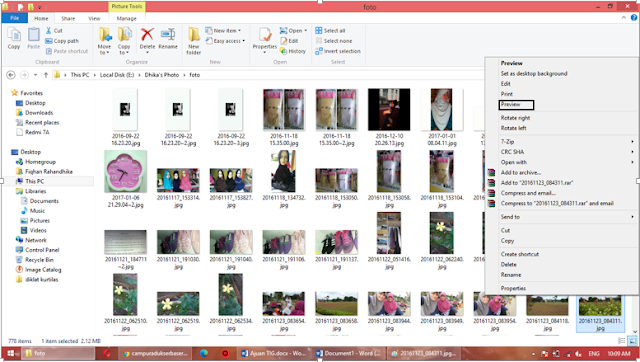Open Downloads in Favorites
The width and height of the screenshot is (640, 362).
point(39,113)
